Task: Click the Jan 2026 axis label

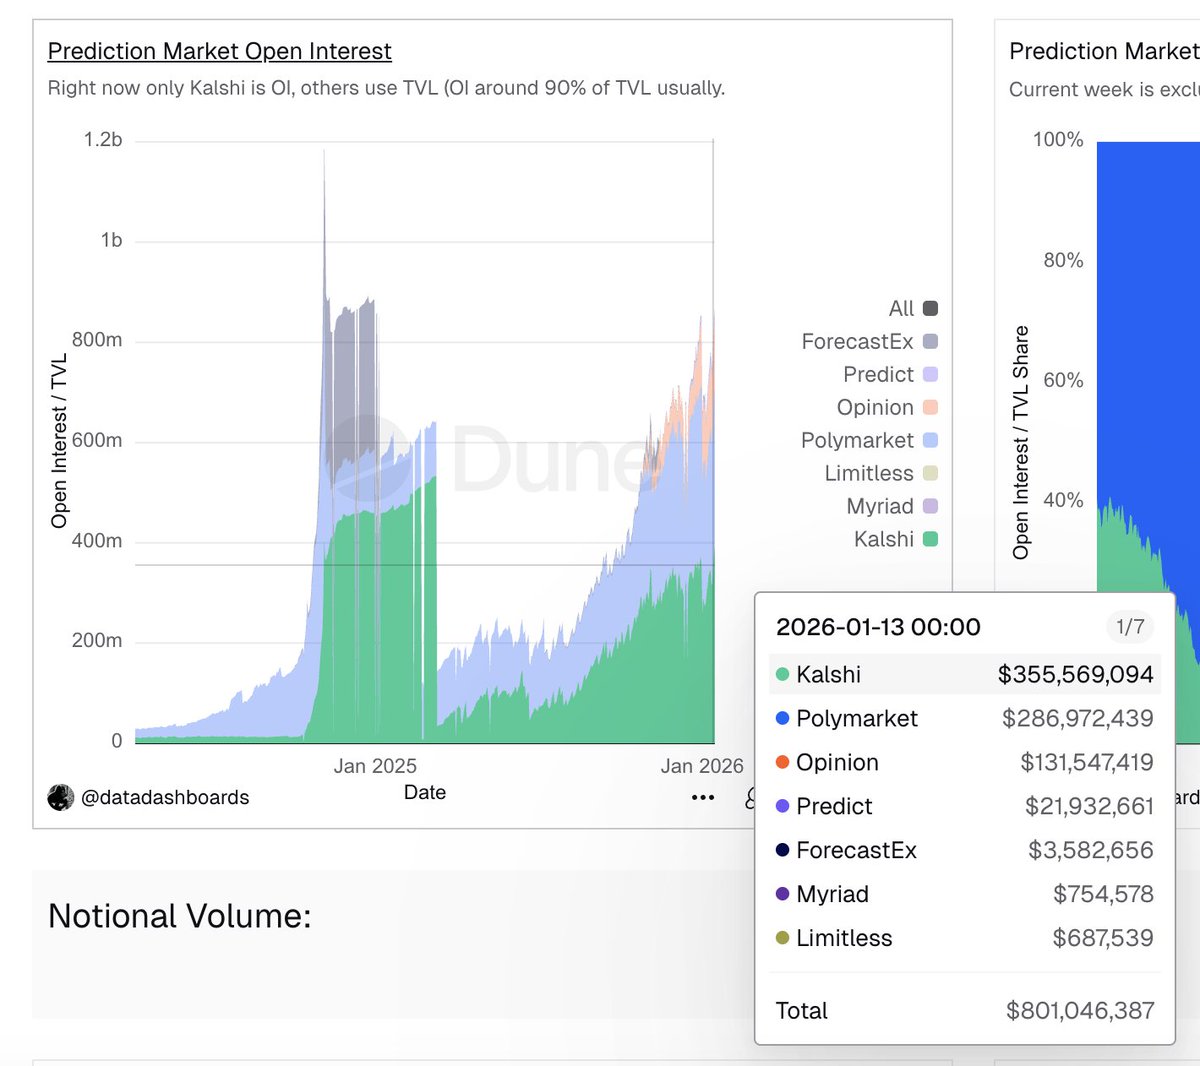Action: 702,766
